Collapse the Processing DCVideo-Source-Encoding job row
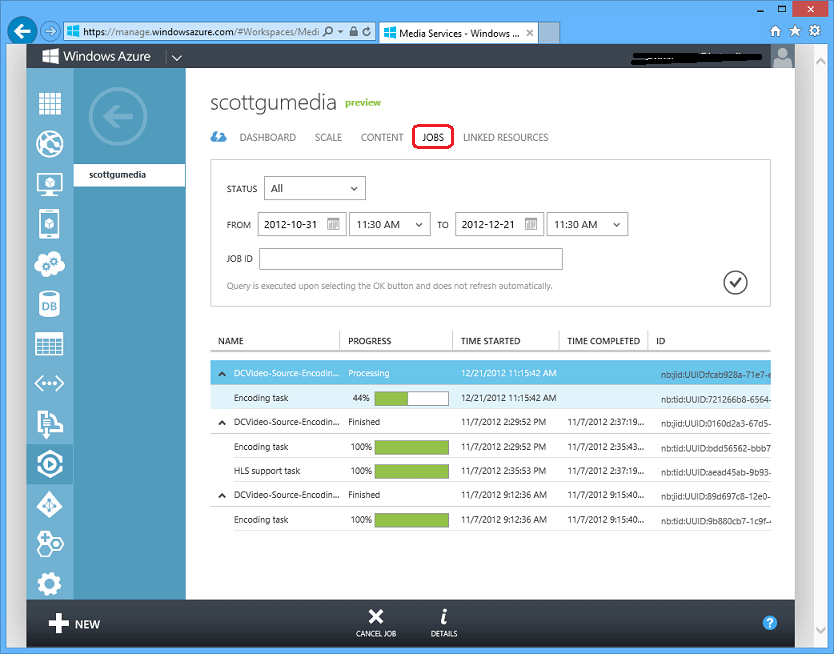Screen dimensions: 834x654 point(222,374)
